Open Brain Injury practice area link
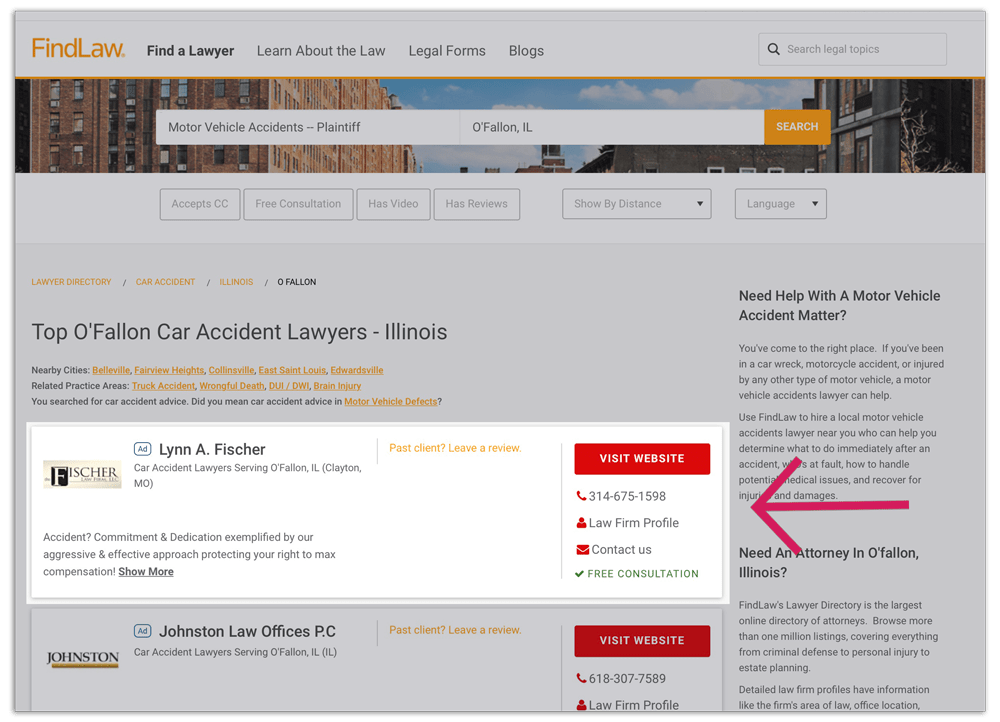 [337, 386]
